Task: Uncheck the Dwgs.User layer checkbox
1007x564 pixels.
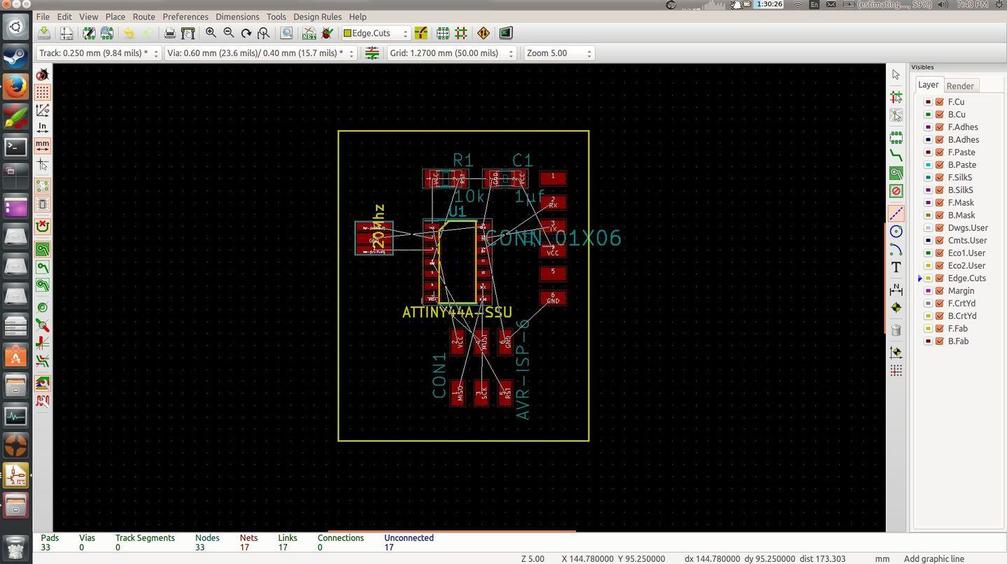Action: [x=940, y=227]
